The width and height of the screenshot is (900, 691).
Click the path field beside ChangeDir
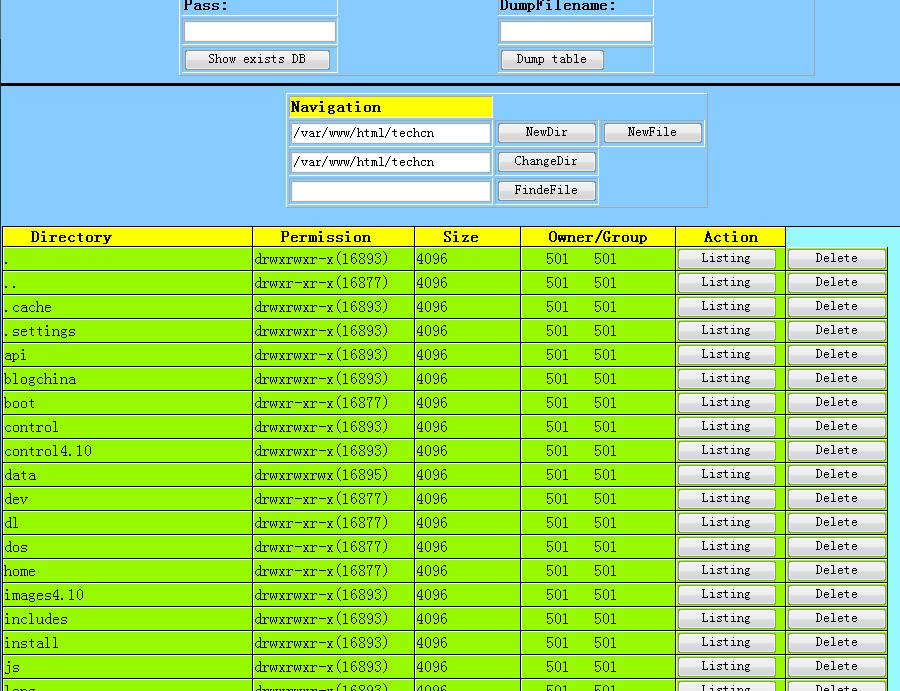click(391, 162)
